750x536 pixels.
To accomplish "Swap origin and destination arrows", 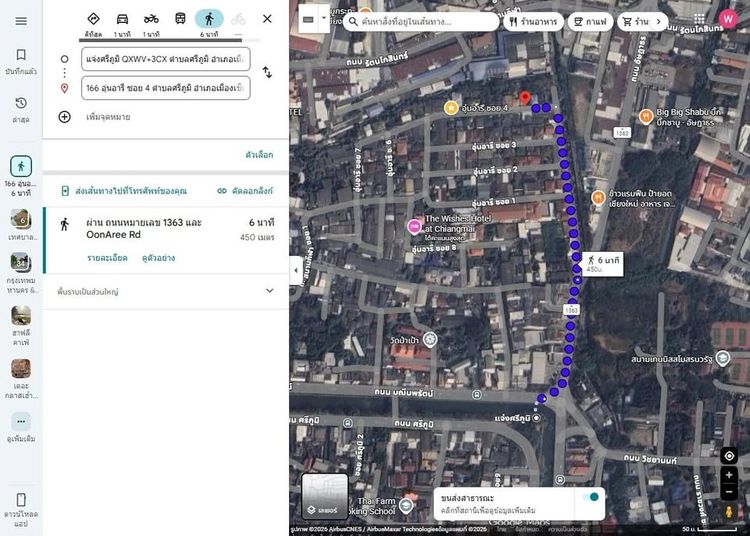I will (267, 72).
